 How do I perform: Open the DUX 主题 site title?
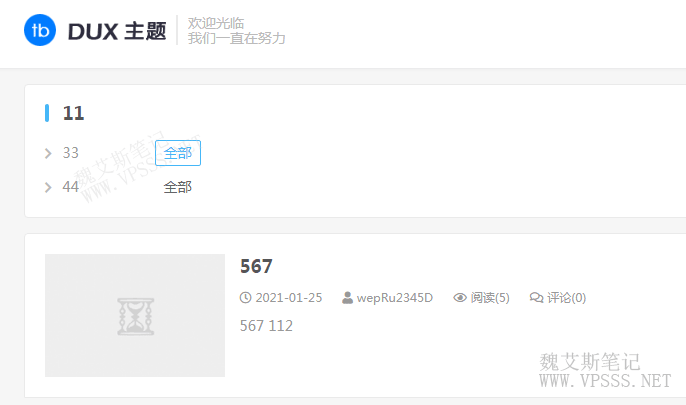pos(117,31)
